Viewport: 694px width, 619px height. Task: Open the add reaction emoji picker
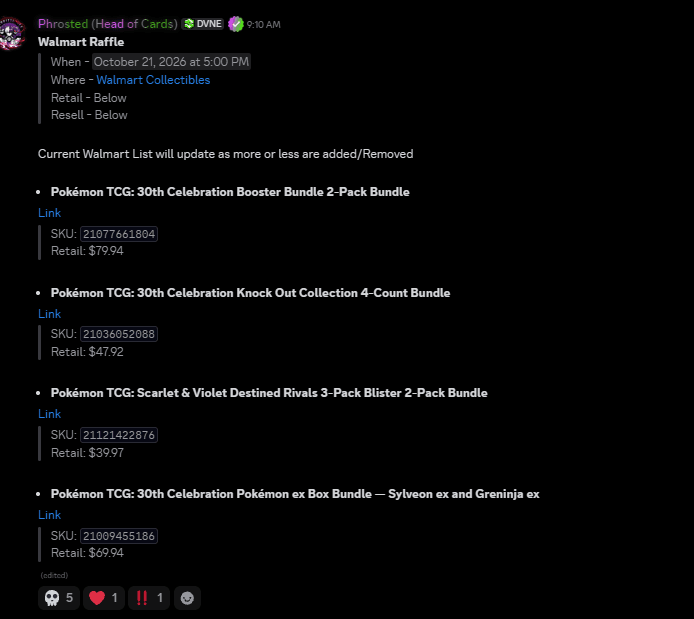(187, 598)
